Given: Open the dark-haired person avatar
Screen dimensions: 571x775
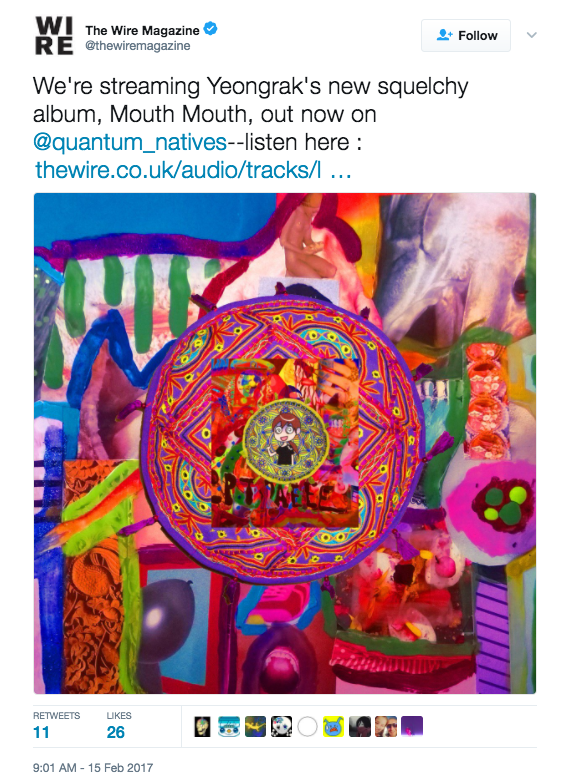Looking at the screenshot, I should pos(359,727).
